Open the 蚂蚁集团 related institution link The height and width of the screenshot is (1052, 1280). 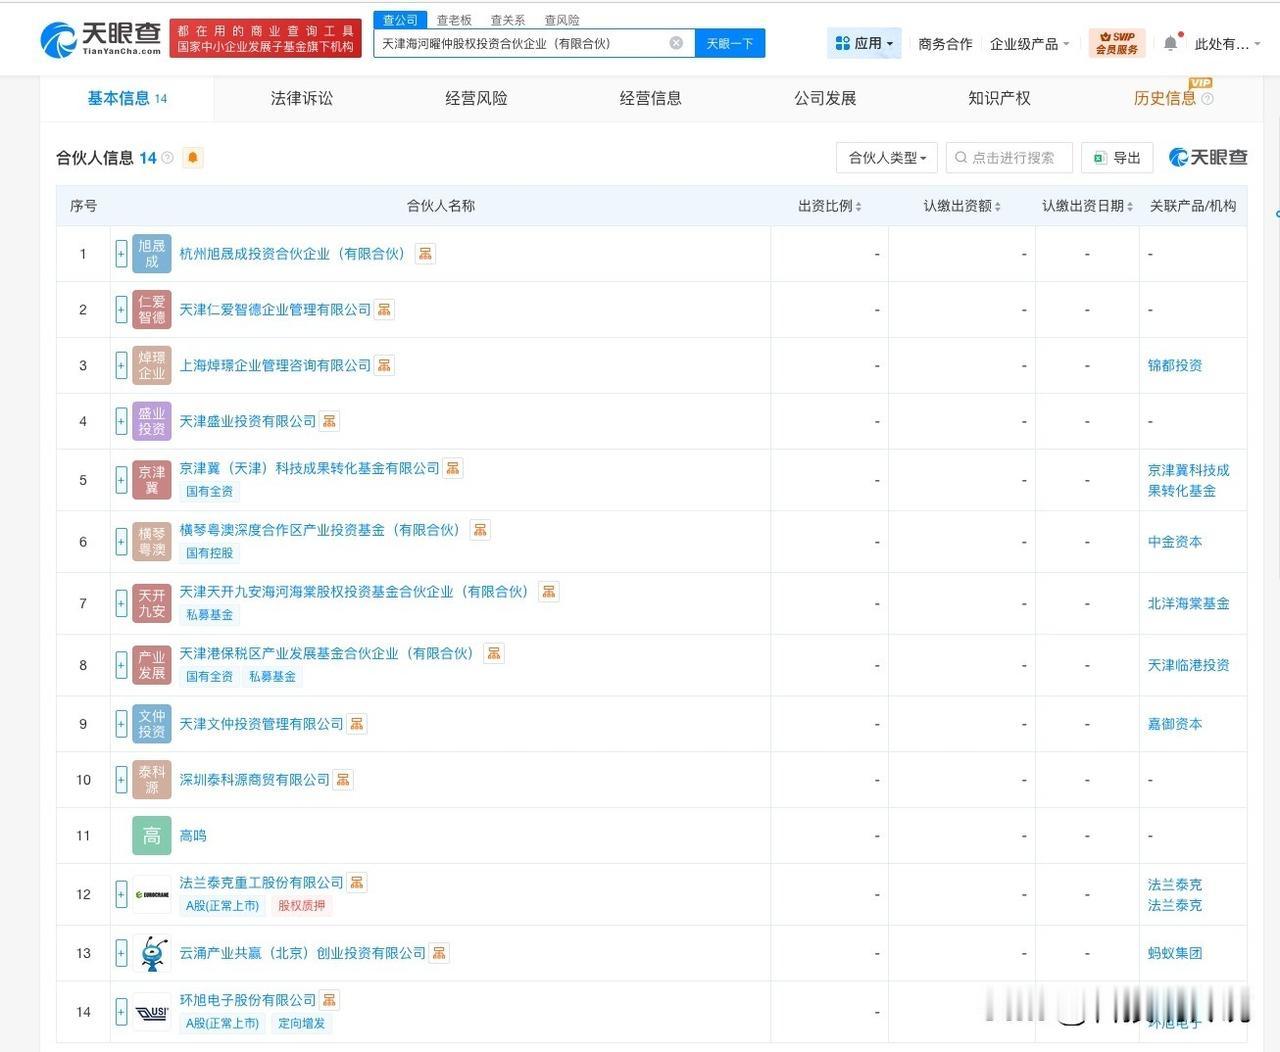click(x=1175, y=954)
